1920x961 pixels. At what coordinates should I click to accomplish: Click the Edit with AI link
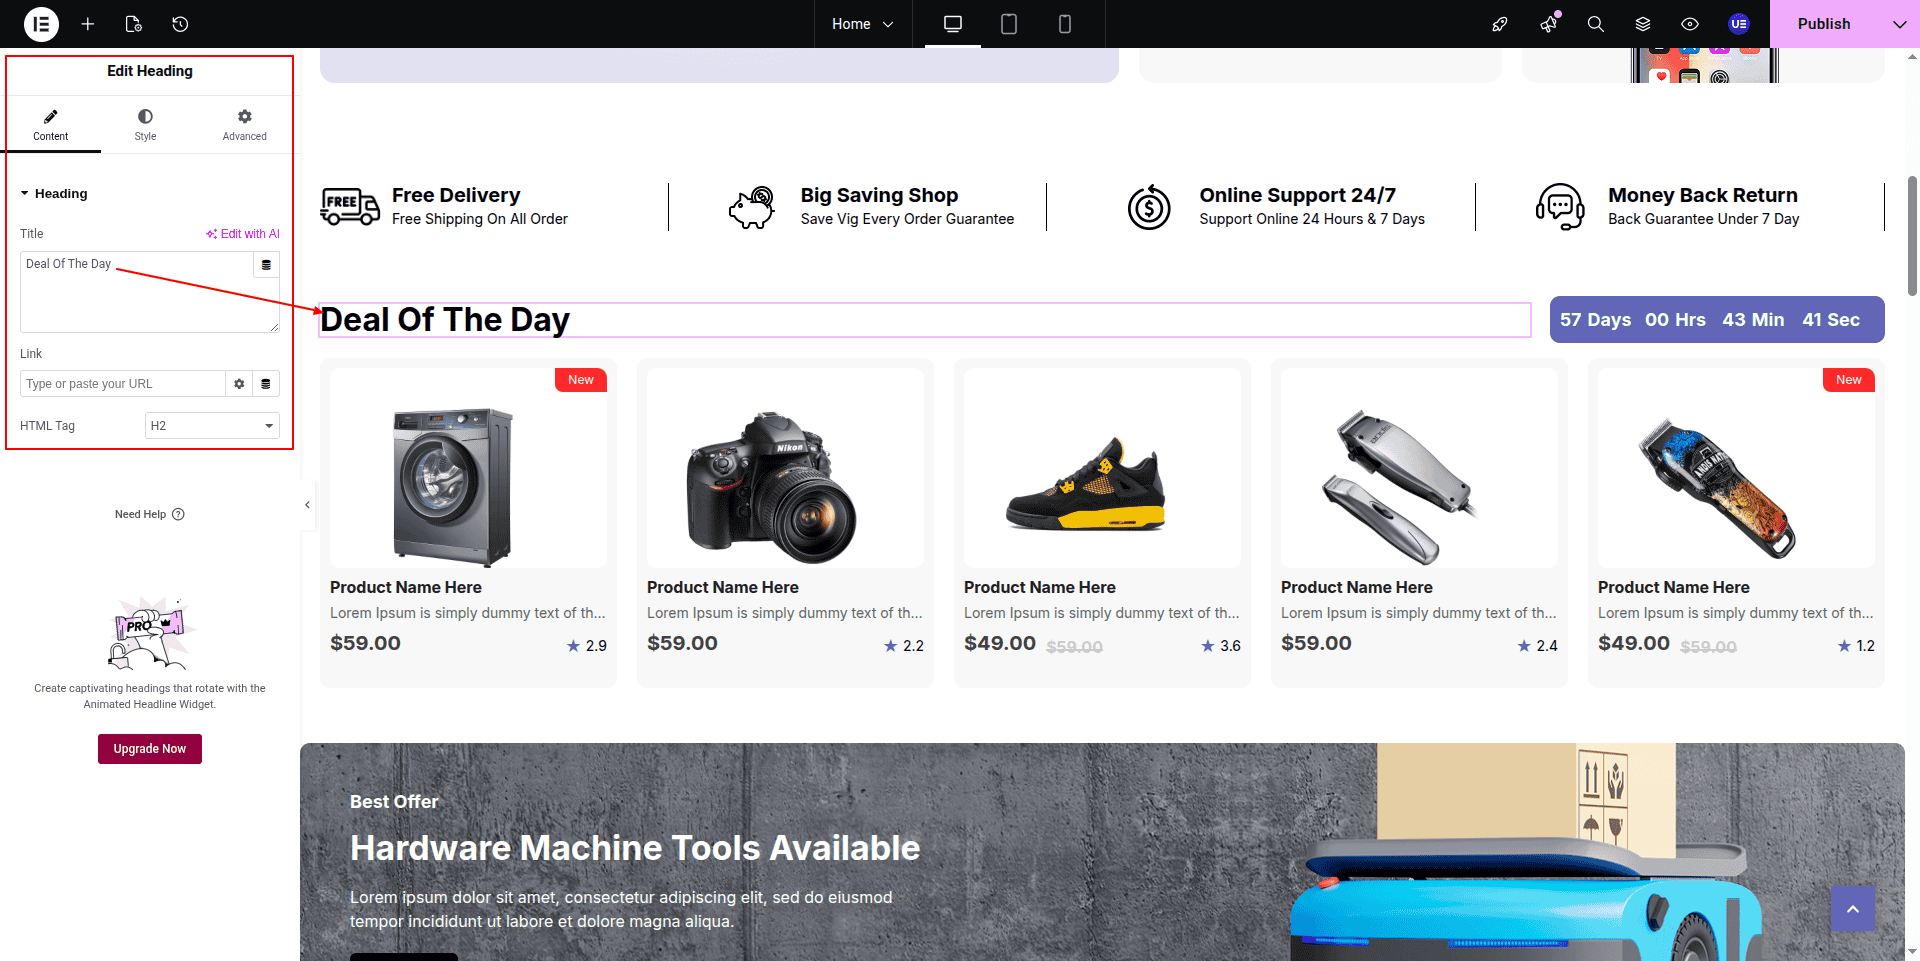click(x=243, y=234)
